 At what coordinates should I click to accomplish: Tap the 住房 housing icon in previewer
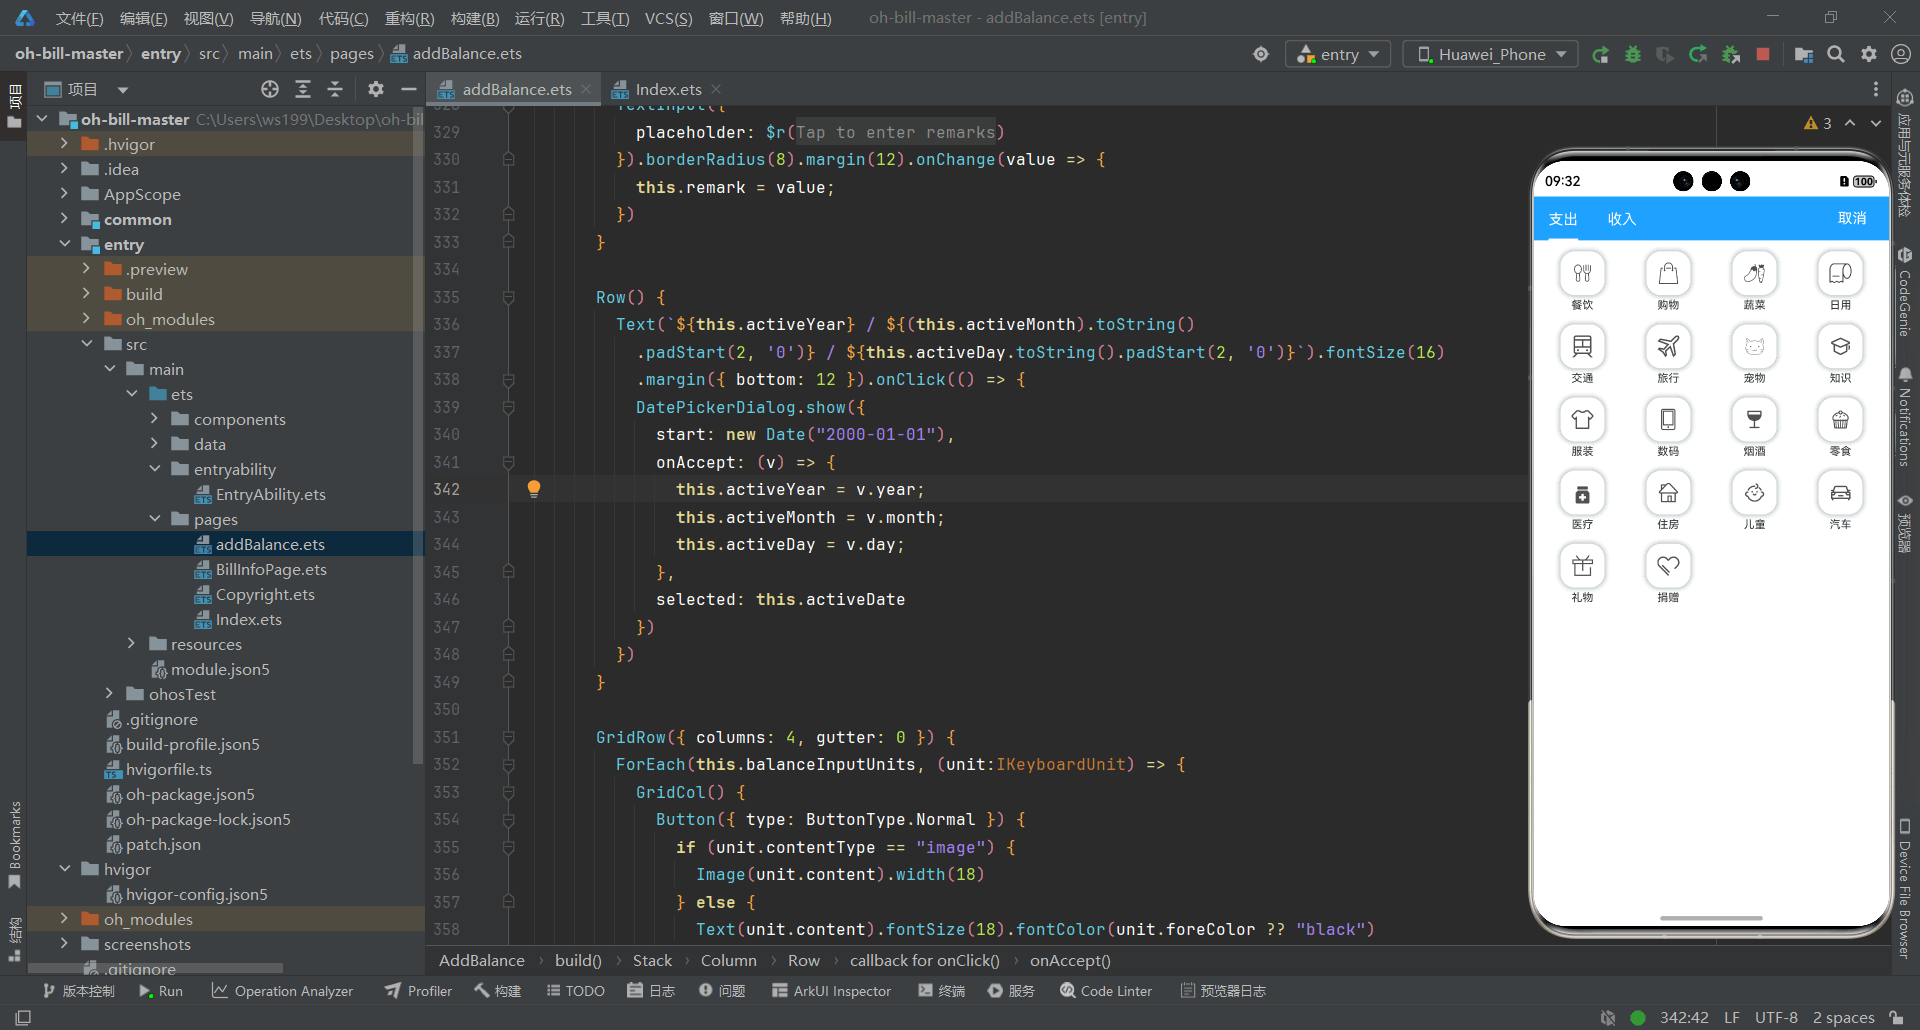pos(1668,492)
